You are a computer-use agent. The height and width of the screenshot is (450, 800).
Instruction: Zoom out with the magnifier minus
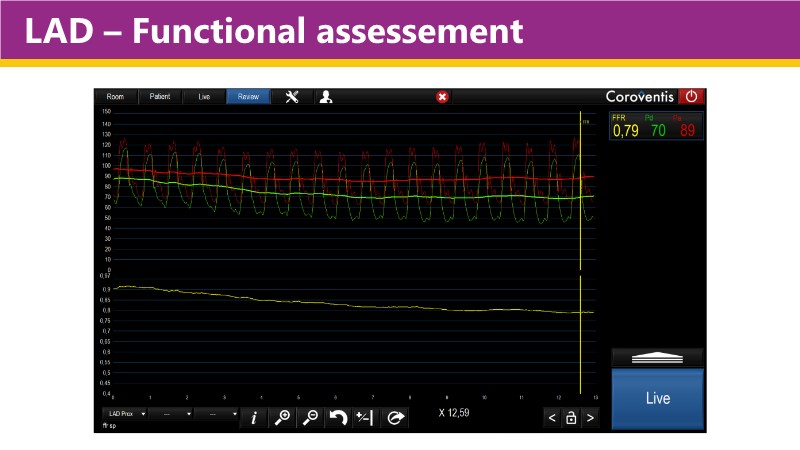[310, 418]
